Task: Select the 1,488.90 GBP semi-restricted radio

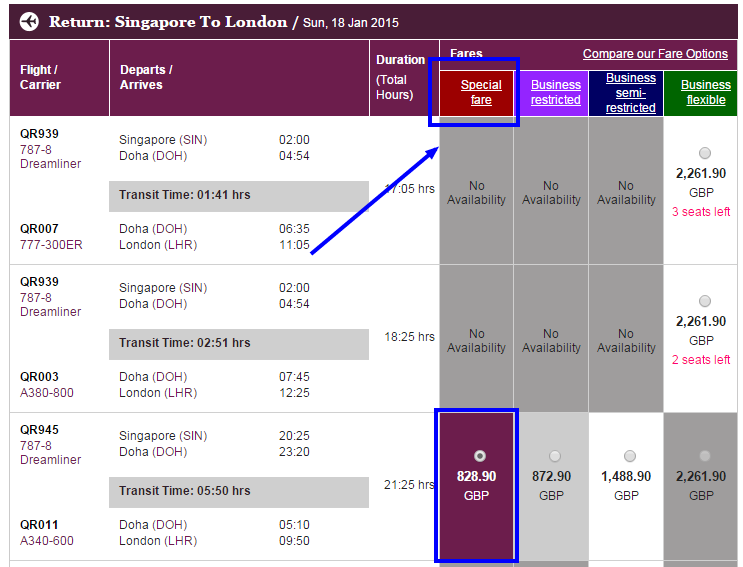Action: [x=629, y=456]
